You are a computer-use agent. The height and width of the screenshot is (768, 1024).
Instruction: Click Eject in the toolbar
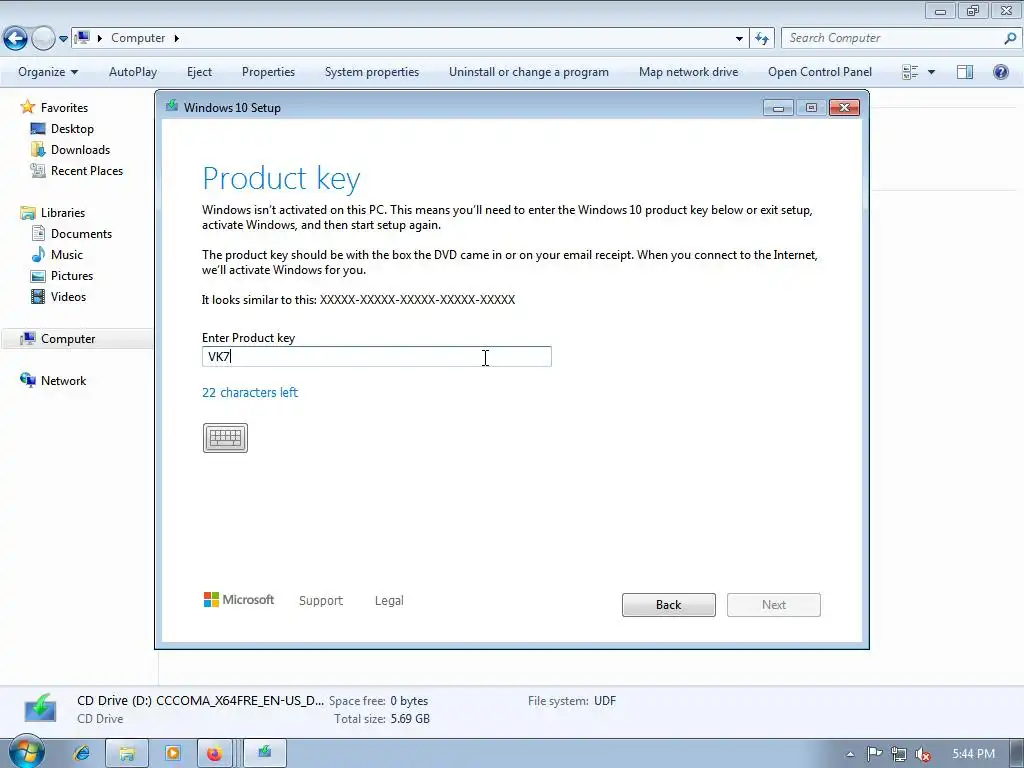coord(199,72)
